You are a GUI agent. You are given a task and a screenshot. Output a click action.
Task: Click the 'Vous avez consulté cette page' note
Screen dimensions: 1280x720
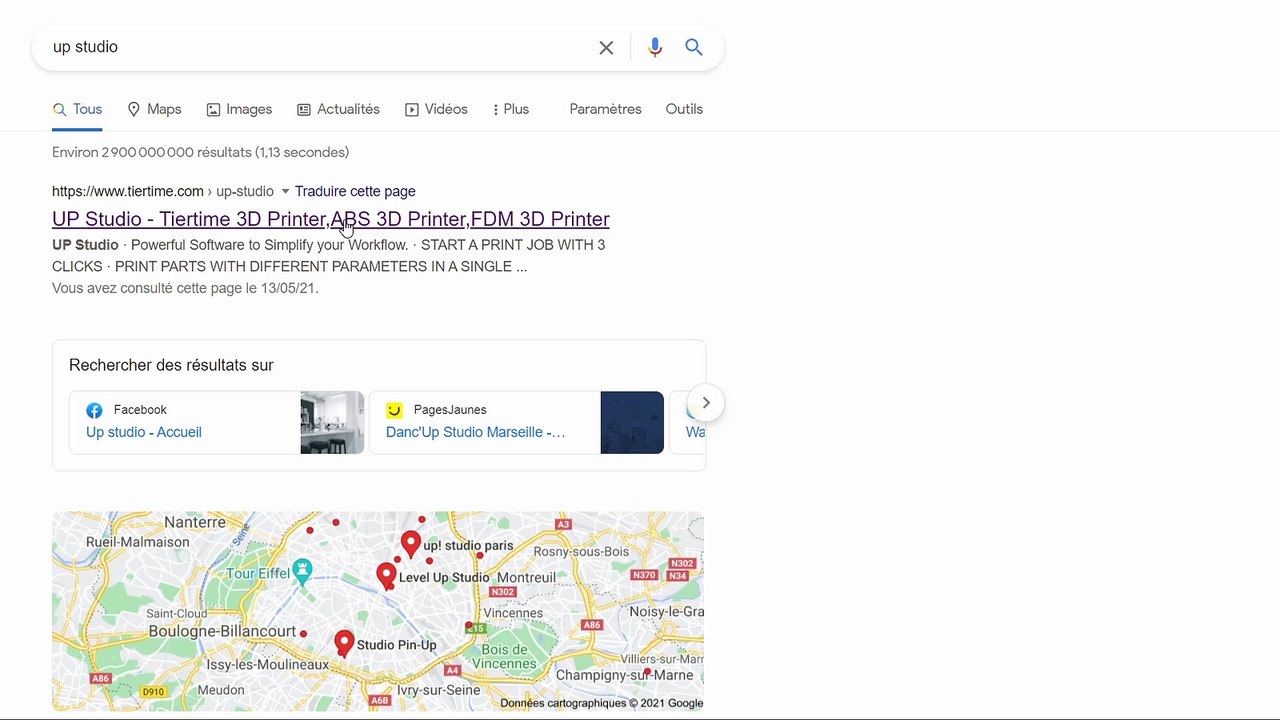tap(185, 288)
